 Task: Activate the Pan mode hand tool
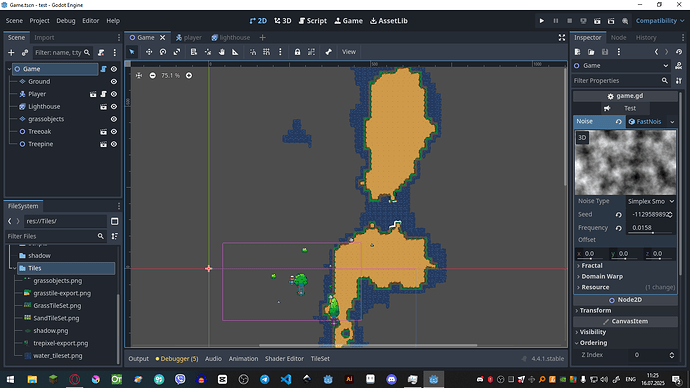222,52
